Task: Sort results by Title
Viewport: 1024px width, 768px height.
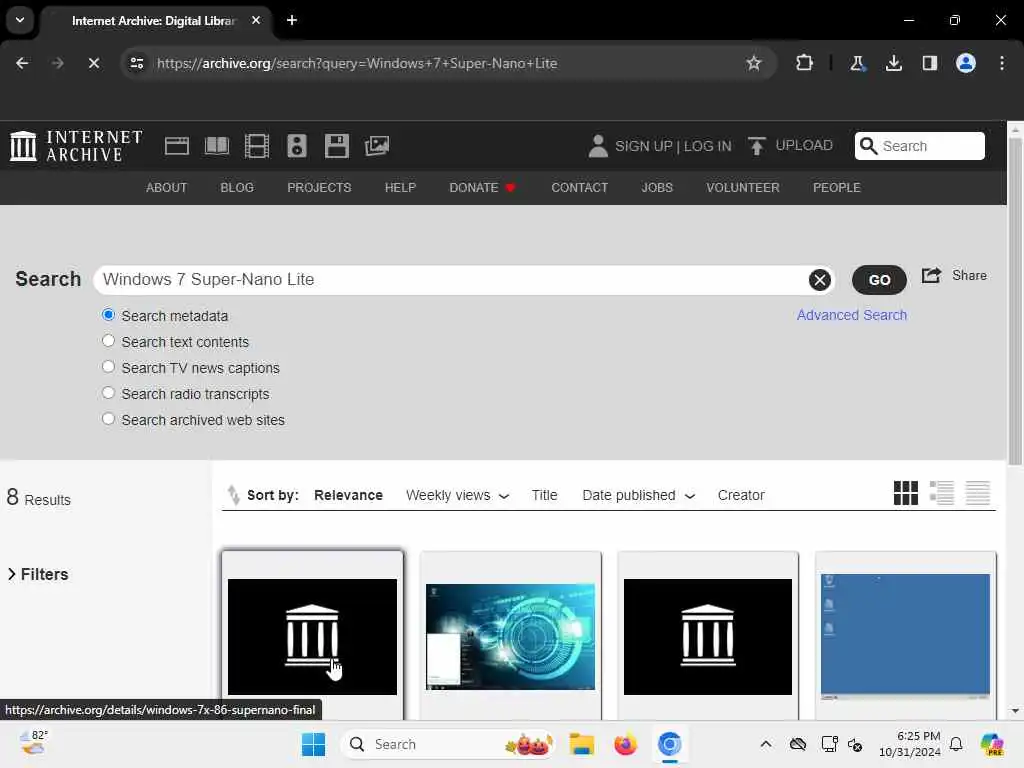Action: 545,495
